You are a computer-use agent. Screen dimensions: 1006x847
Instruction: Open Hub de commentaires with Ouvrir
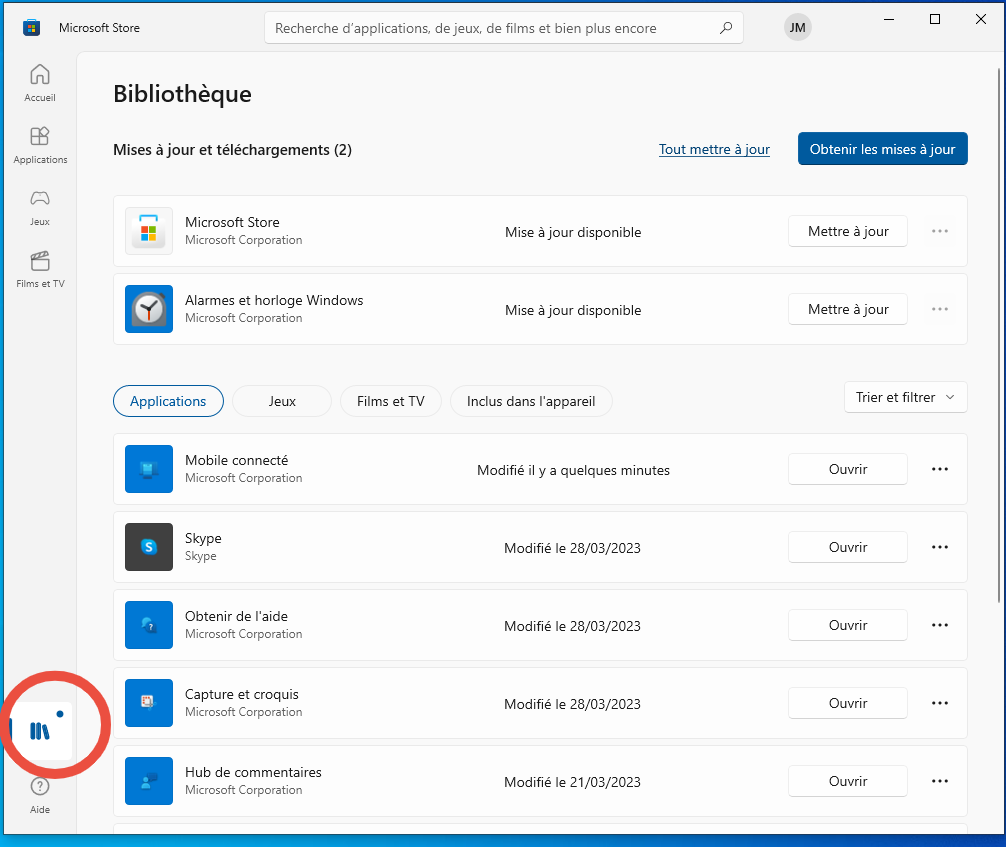(848, 781)
